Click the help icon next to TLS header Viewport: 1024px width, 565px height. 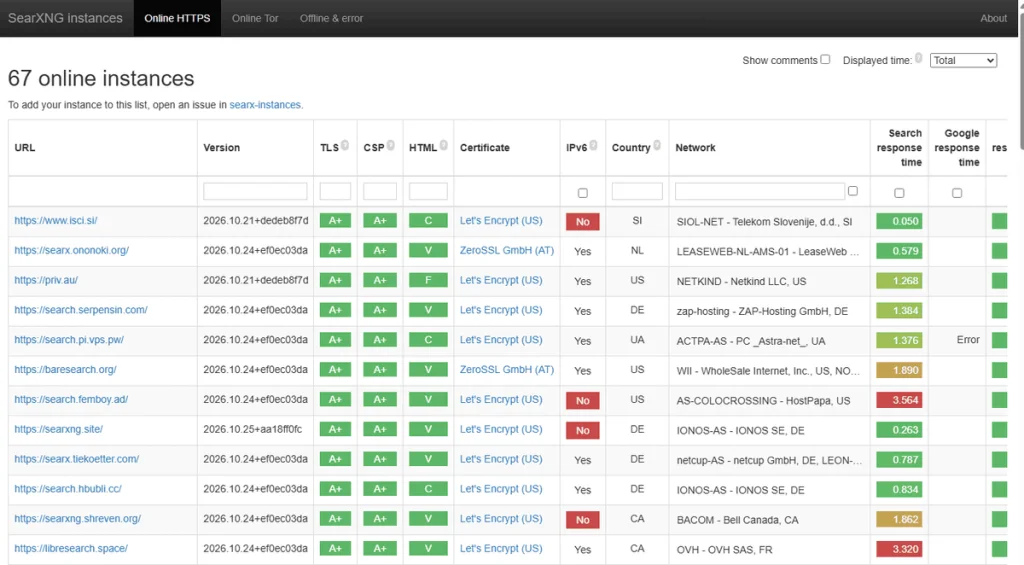(x=345, y=146)
